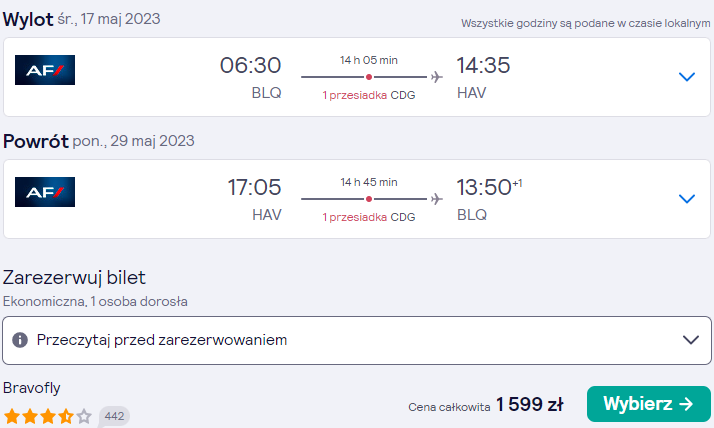Click the total price 1 599 zł
The image size is (714, 428).
(530, 404)
